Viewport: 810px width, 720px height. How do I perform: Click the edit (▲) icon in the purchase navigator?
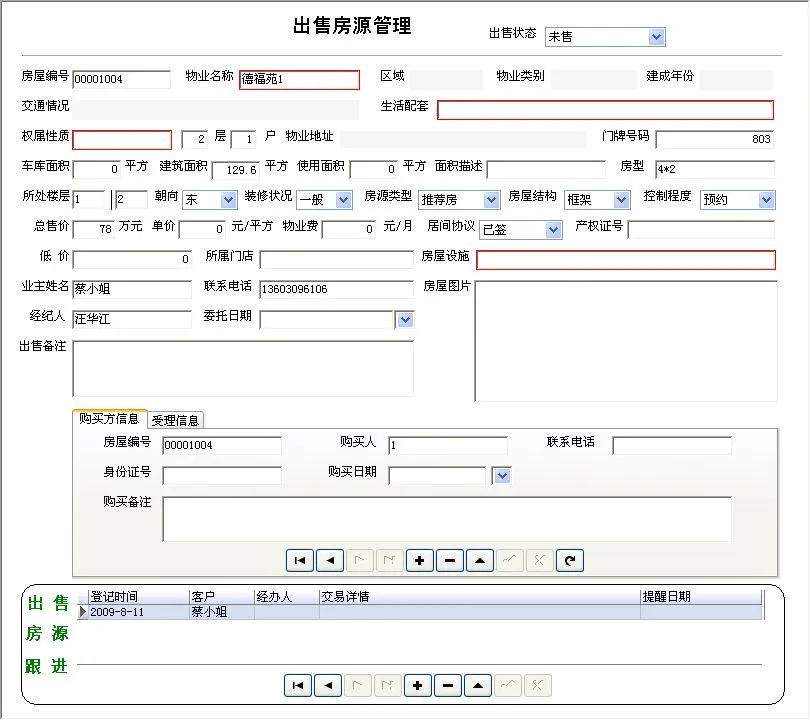pos(479,560)
